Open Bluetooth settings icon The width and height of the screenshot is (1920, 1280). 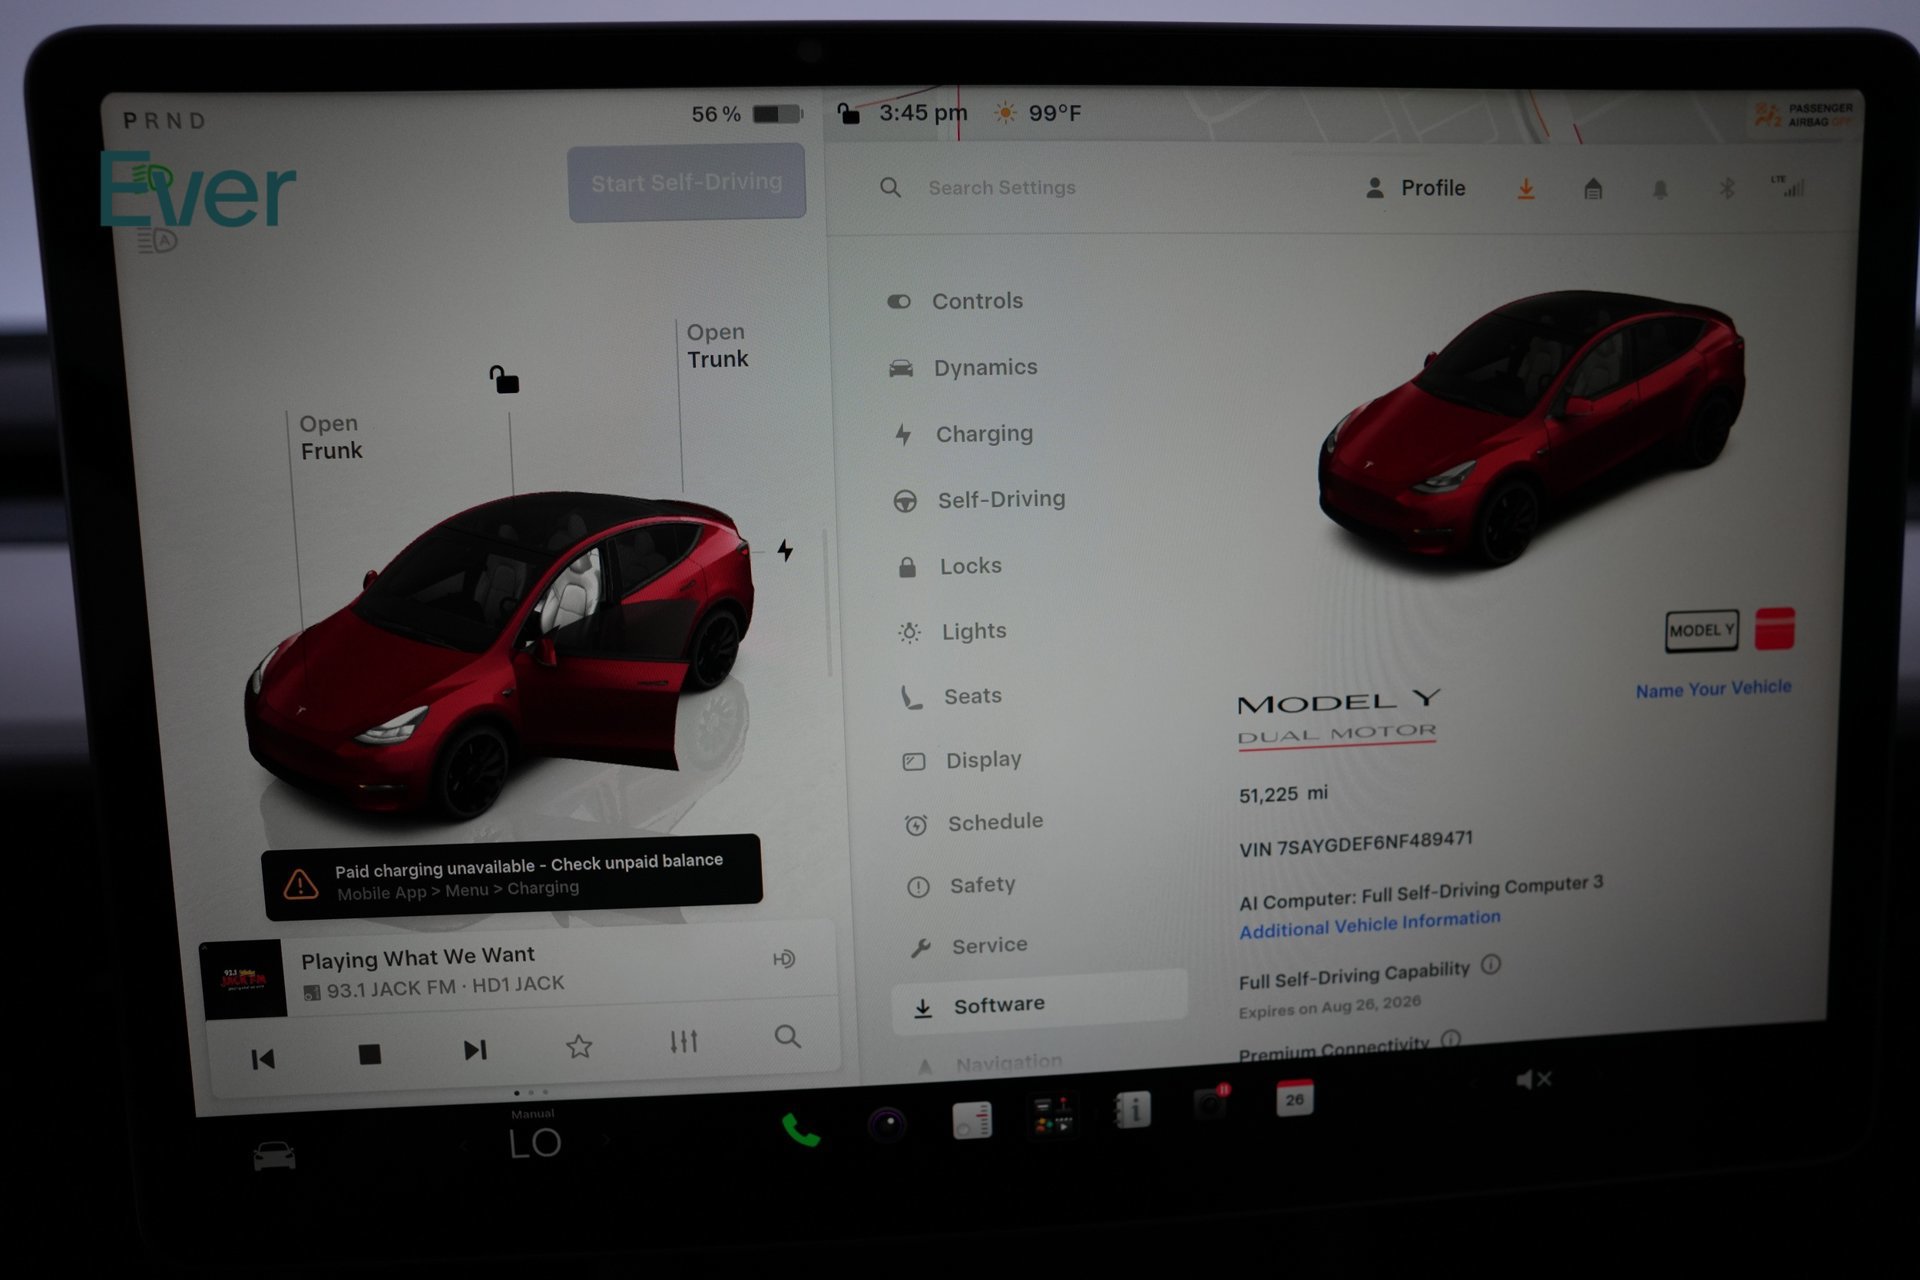point(1727,187)
